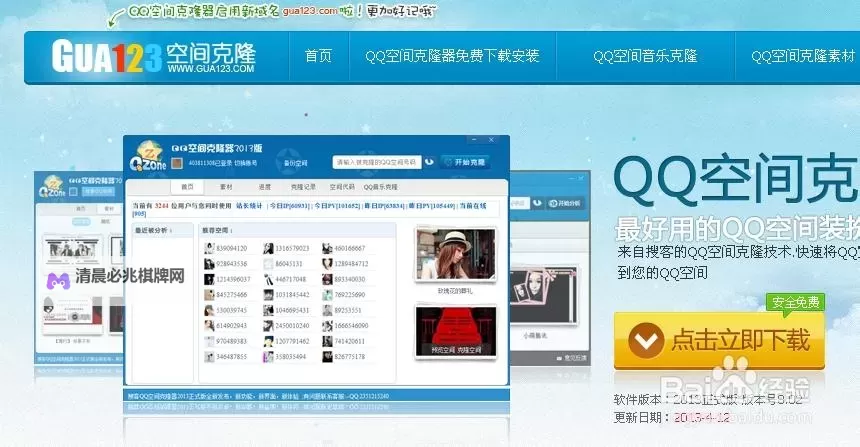
Task: Select QQ number 1666546090 in recommended list
Action: coord(351,326)
